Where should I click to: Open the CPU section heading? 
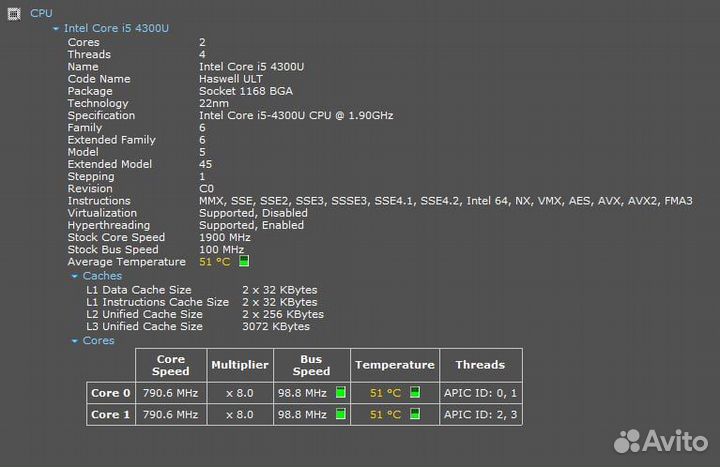click(41, 13)
